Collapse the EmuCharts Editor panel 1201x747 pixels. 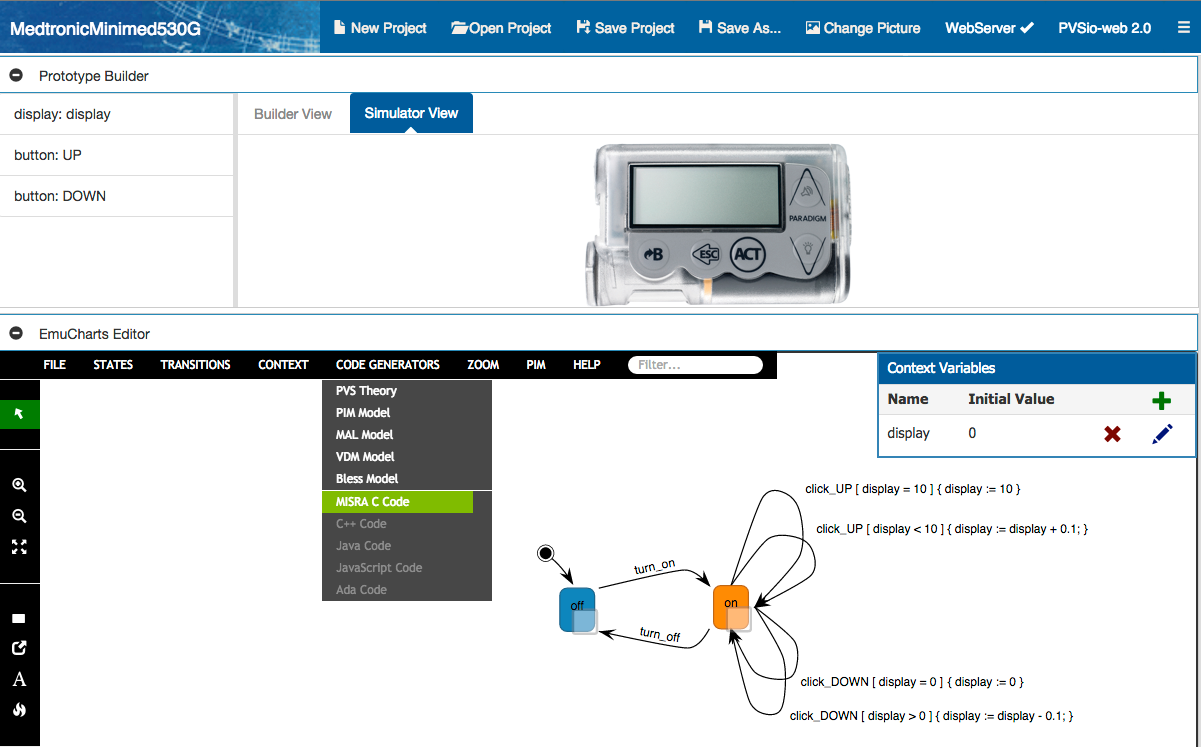tap(16, 333)
